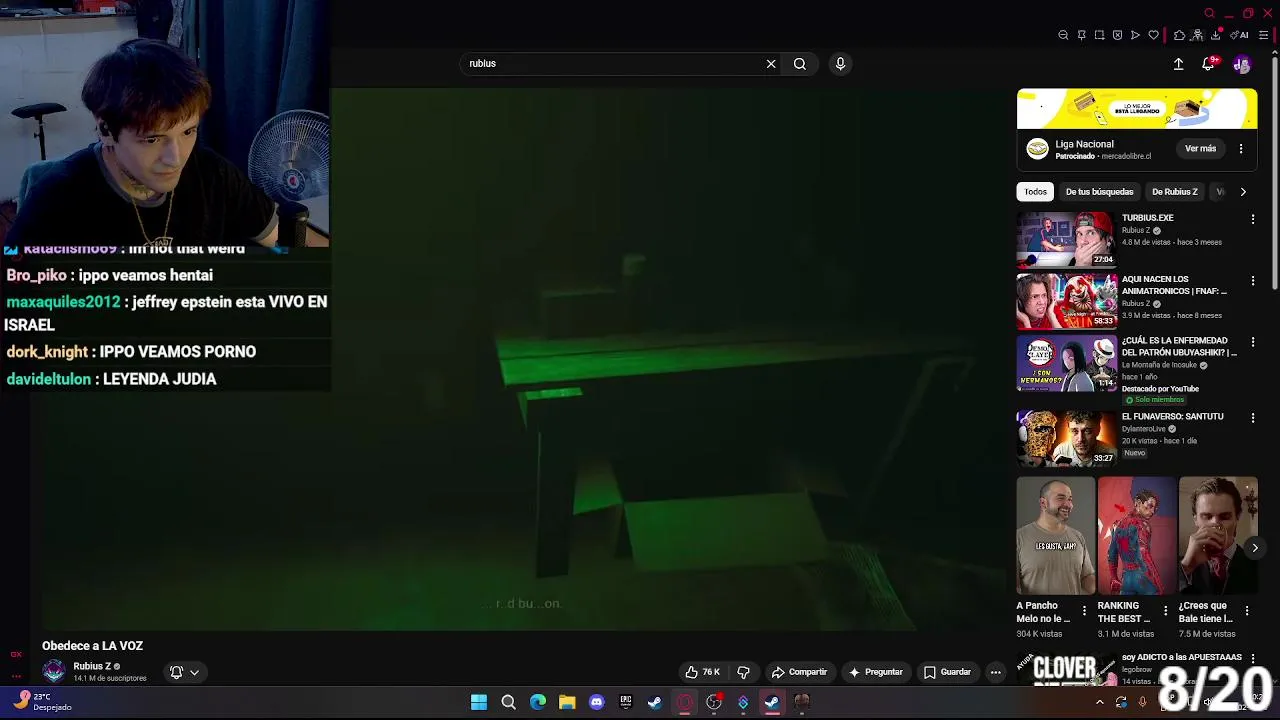The image size is (1280, 720).
Task: Open YouTube notifications bell
Action: pos(1208,64)
